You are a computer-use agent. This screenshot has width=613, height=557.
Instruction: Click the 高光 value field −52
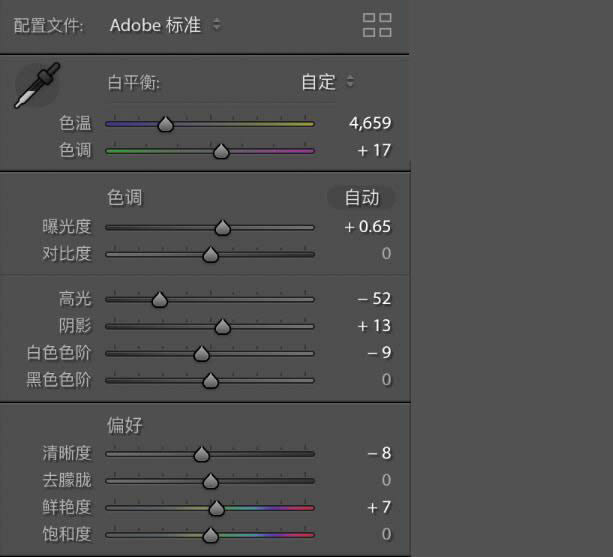coord(374,298)
